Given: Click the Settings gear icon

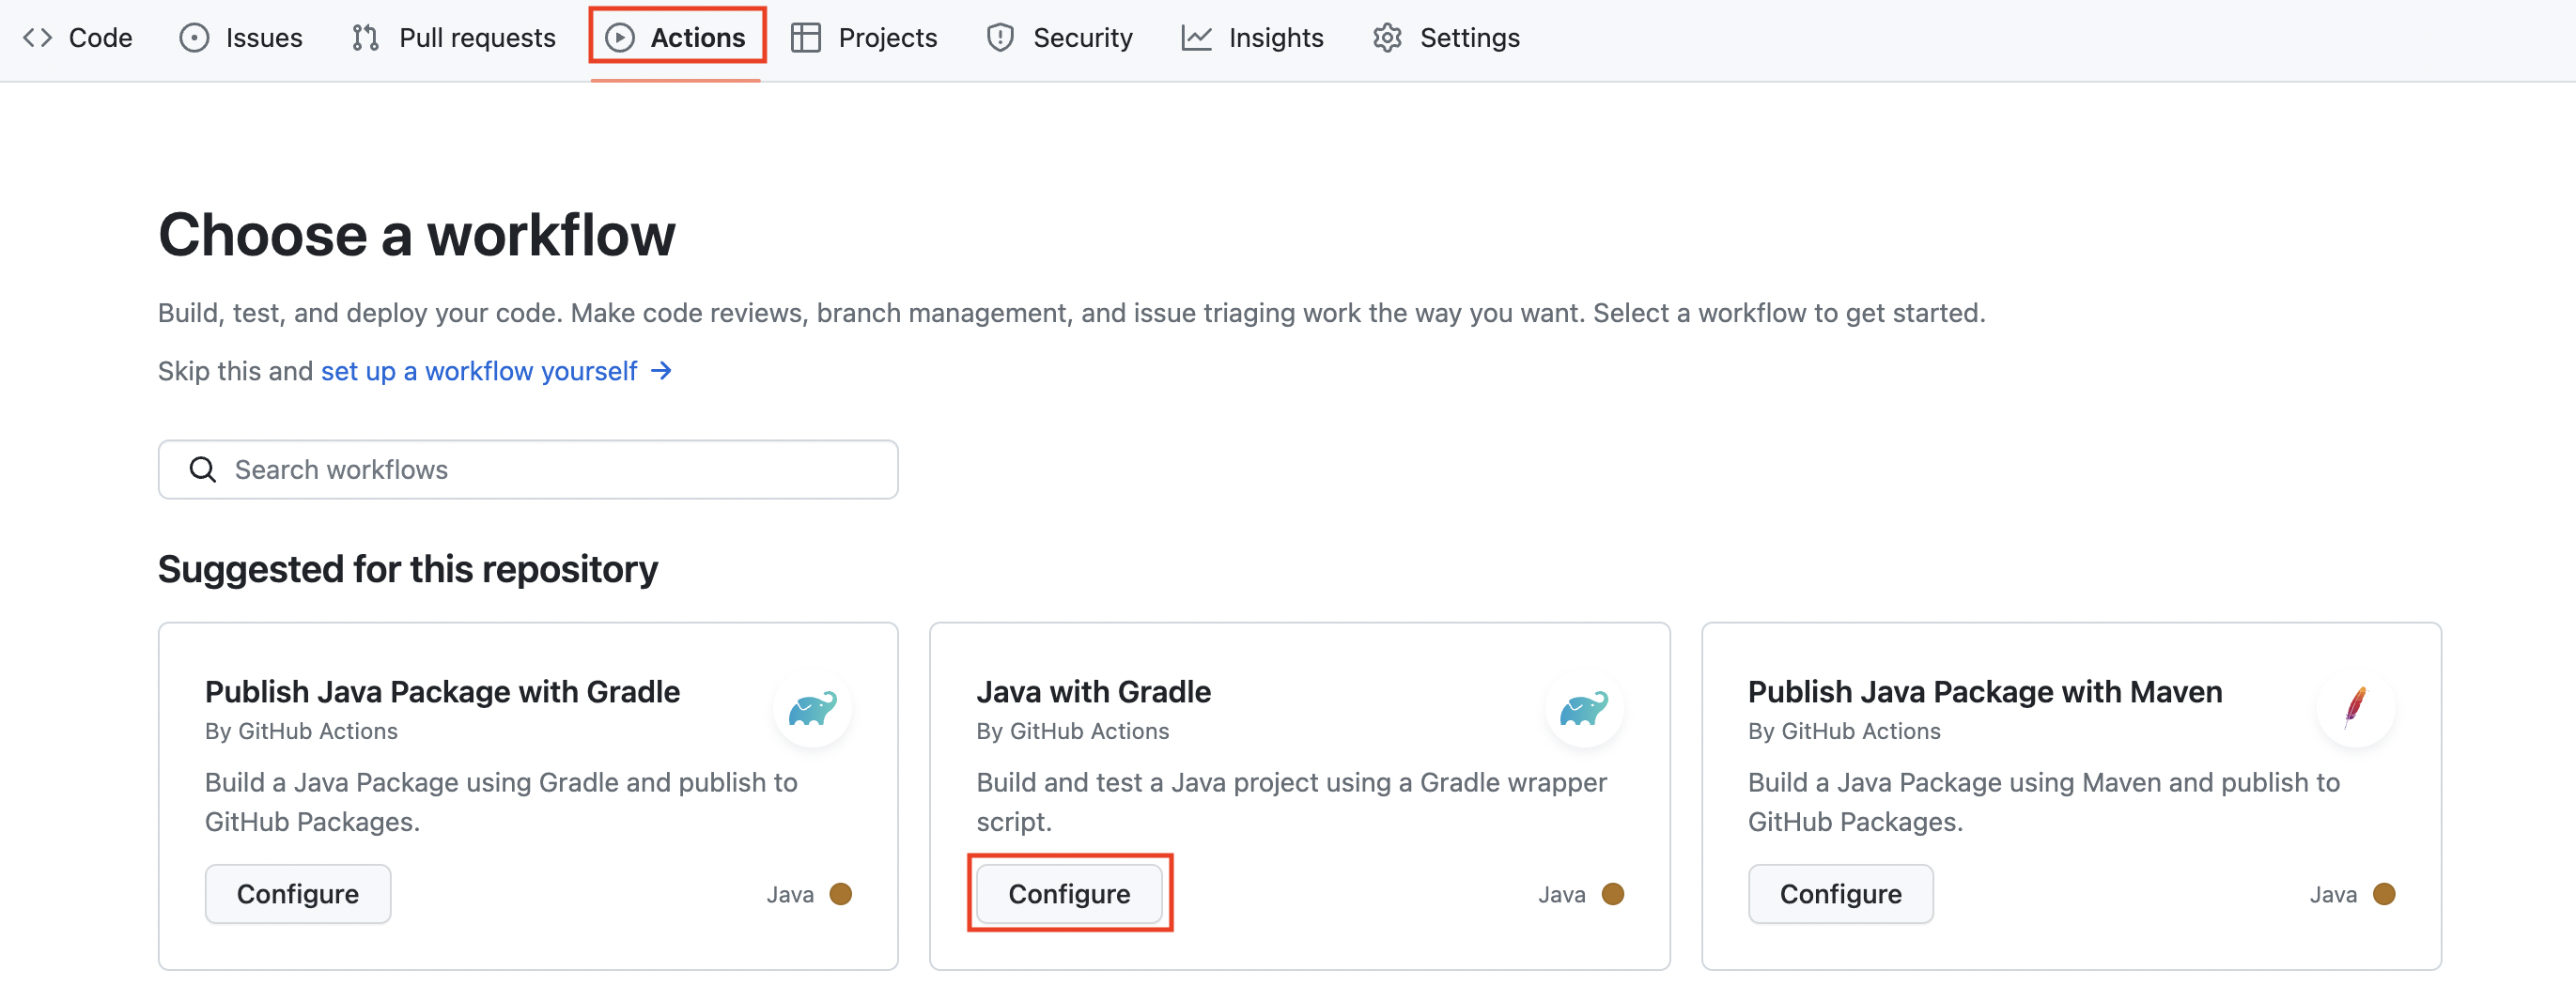Looking at the screenshot, I should [1387, 37].
